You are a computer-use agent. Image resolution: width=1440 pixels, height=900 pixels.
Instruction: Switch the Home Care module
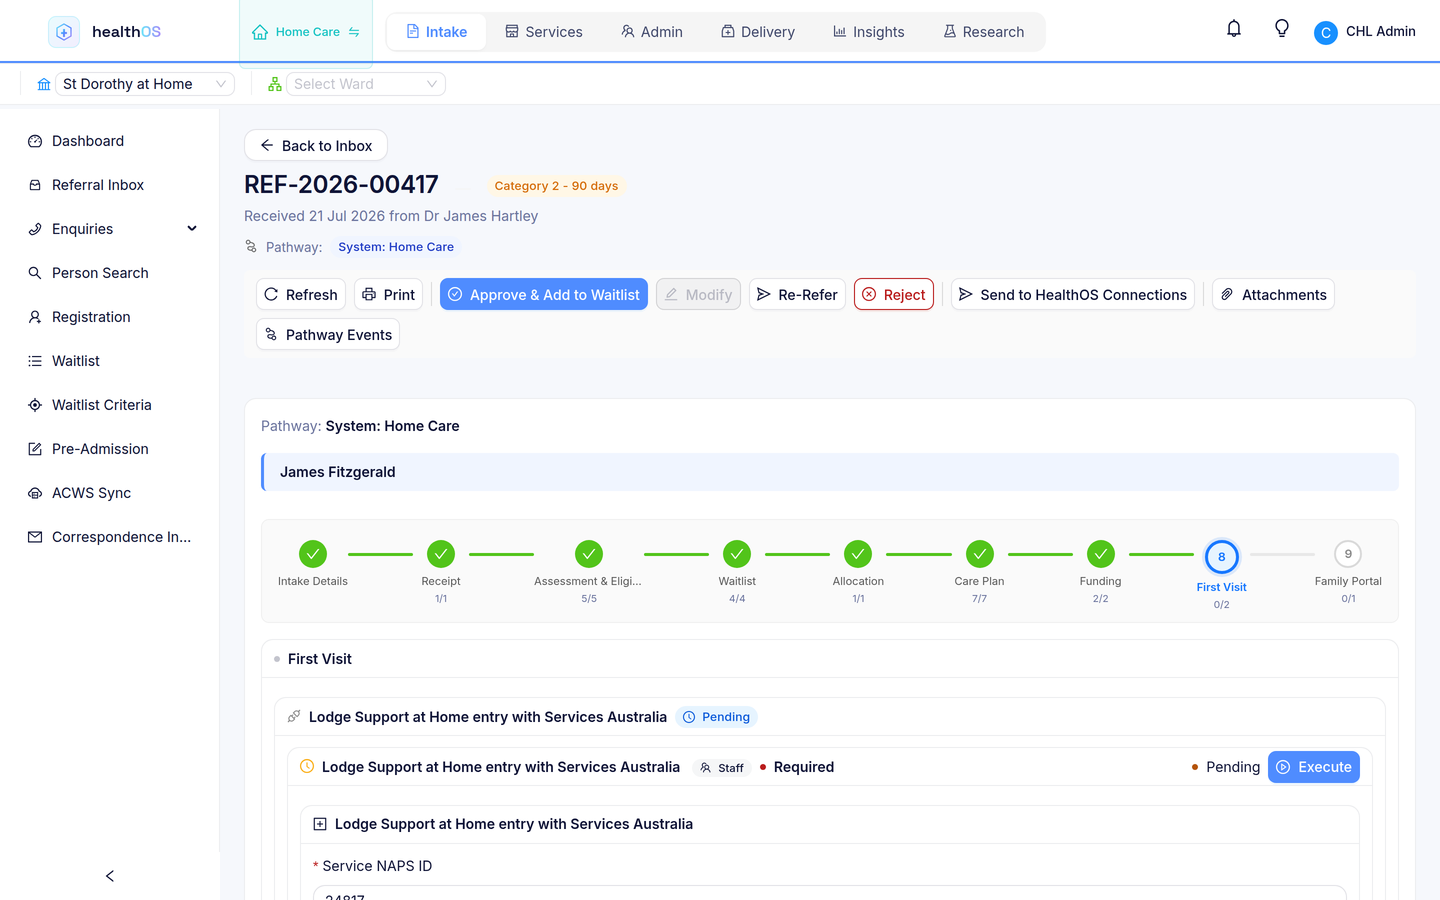[306, 32]
